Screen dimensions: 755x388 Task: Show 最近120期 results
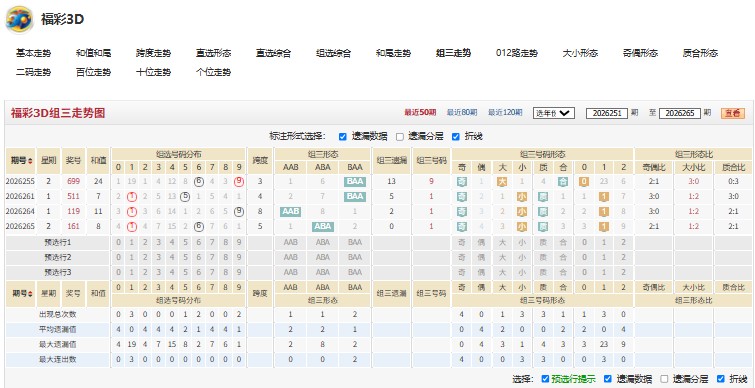[505, 113]
